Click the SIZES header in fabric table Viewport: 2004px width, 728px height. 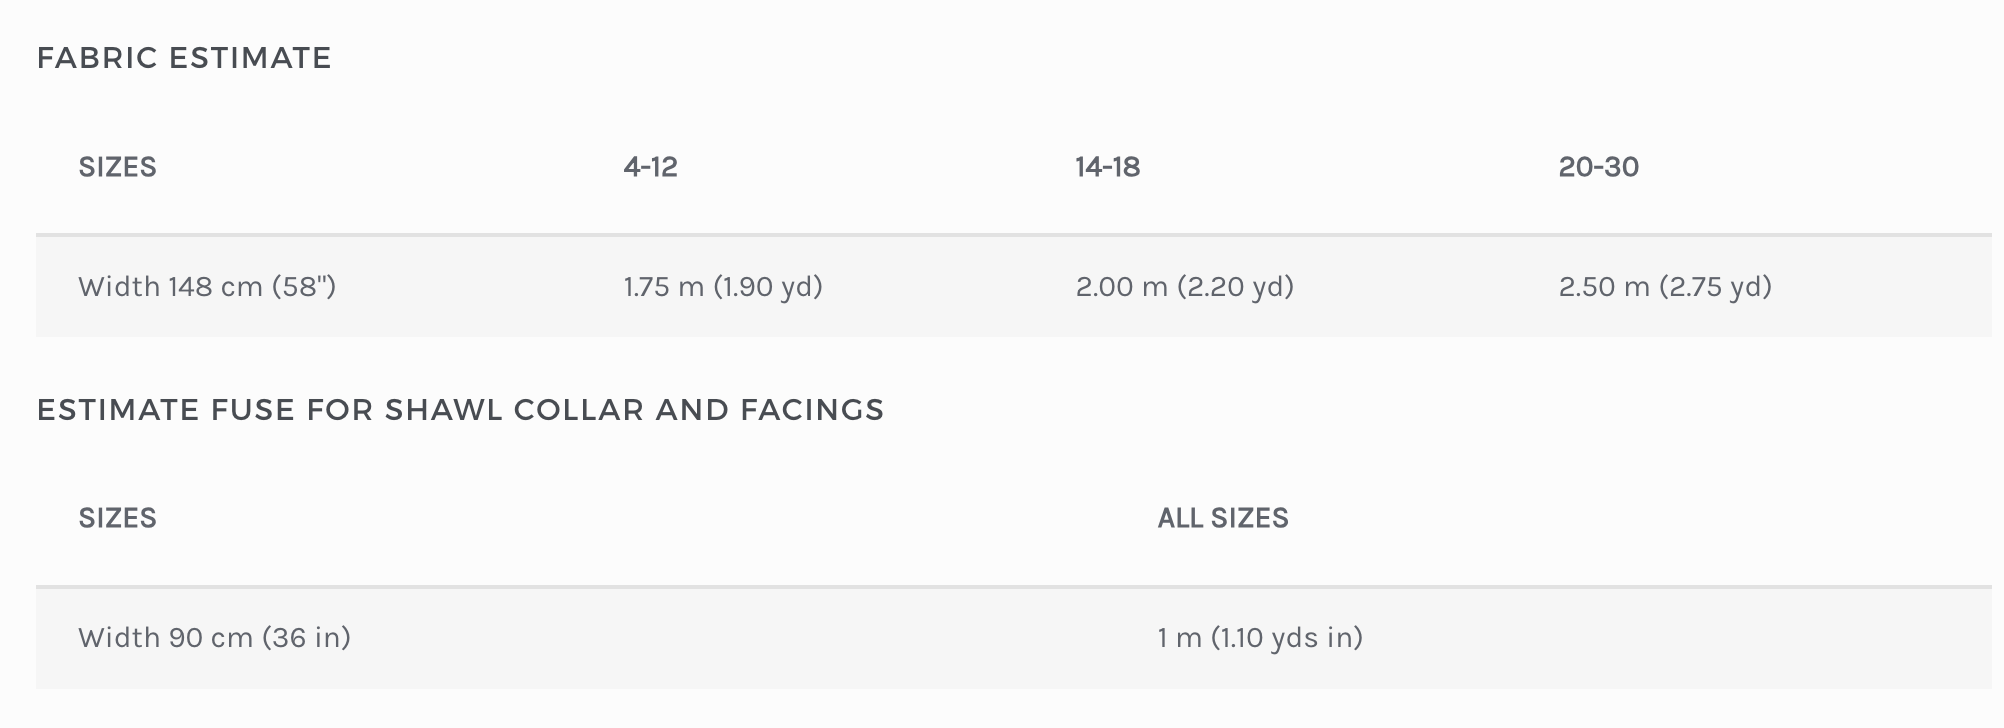[117, 167]
